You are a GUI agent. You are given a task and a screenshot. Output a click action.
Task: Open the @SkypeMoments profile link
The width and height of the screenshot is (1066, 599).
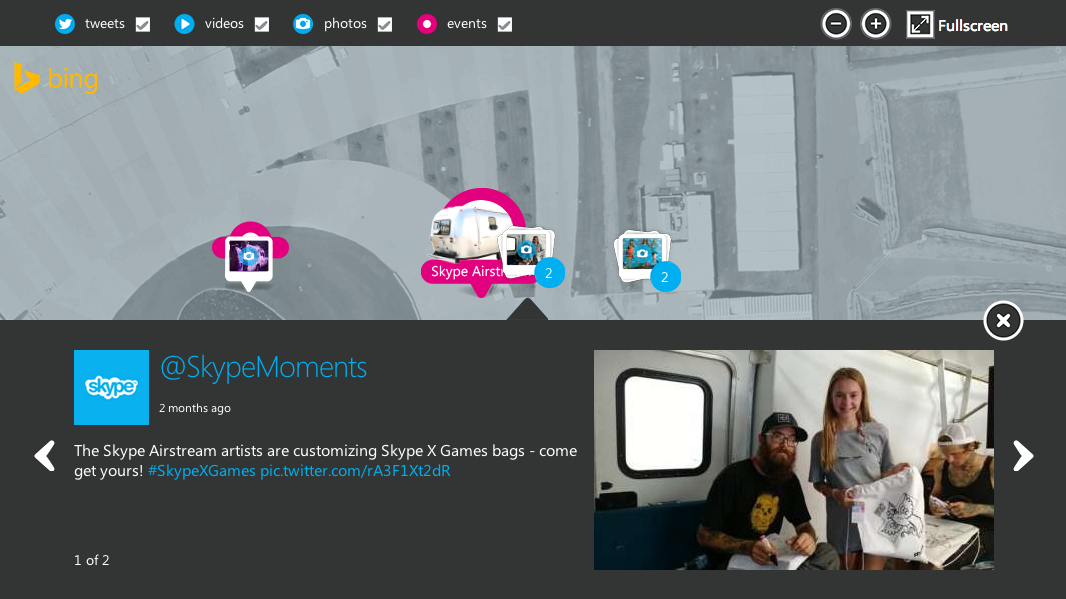click(263, 368)
